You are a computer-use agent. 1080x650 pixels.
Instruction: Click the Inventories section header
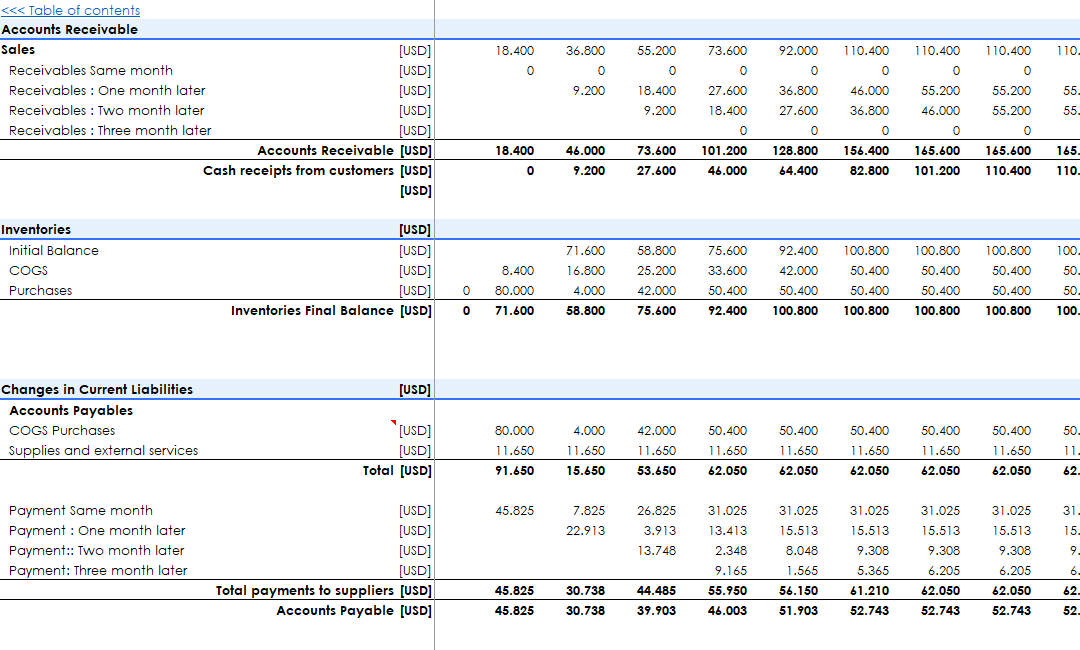[x=36, y=230]
